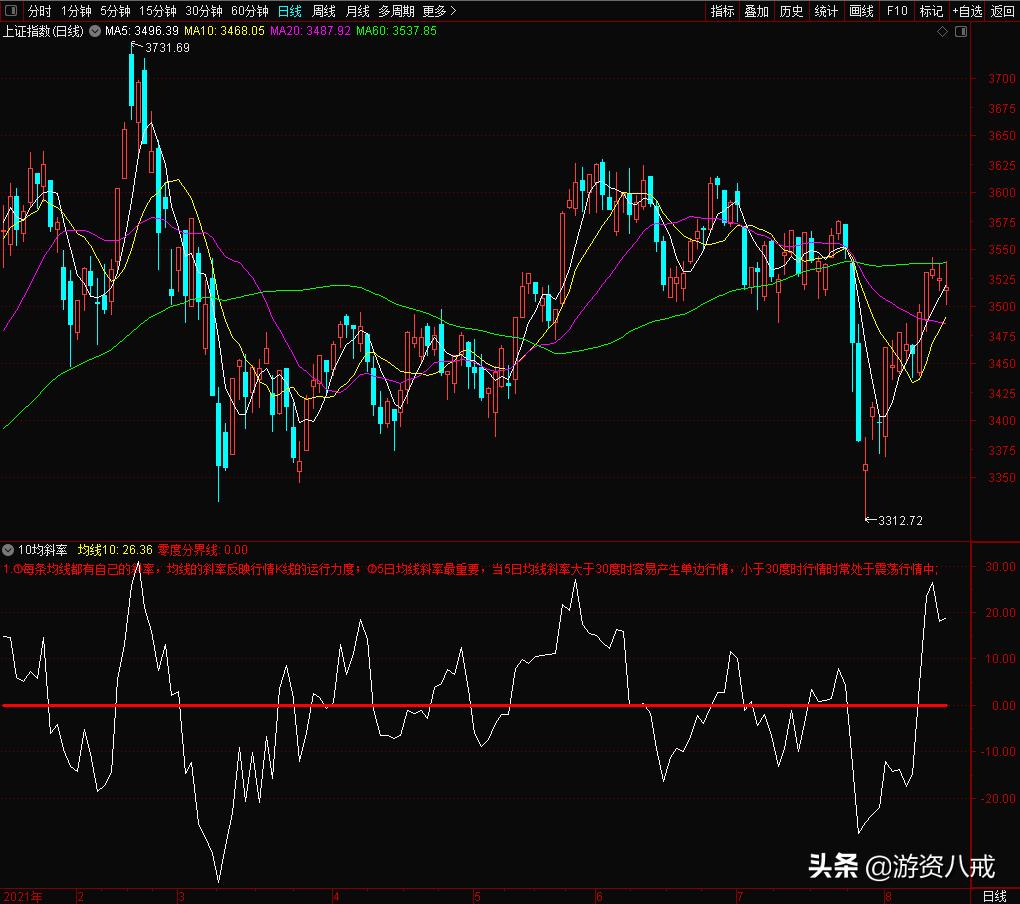The height and width of the screenshot is (904, 1020).
Task: Open the 多周期 multi-period view
Action: [x=396, y=11]
